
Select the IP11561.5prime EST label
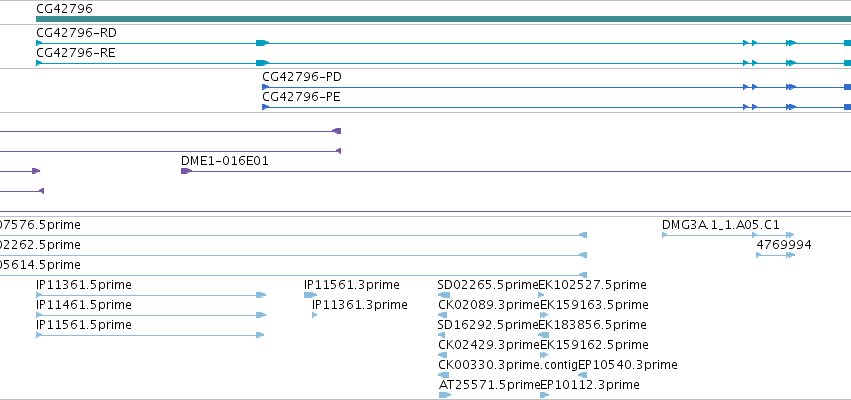pos(84,325)
